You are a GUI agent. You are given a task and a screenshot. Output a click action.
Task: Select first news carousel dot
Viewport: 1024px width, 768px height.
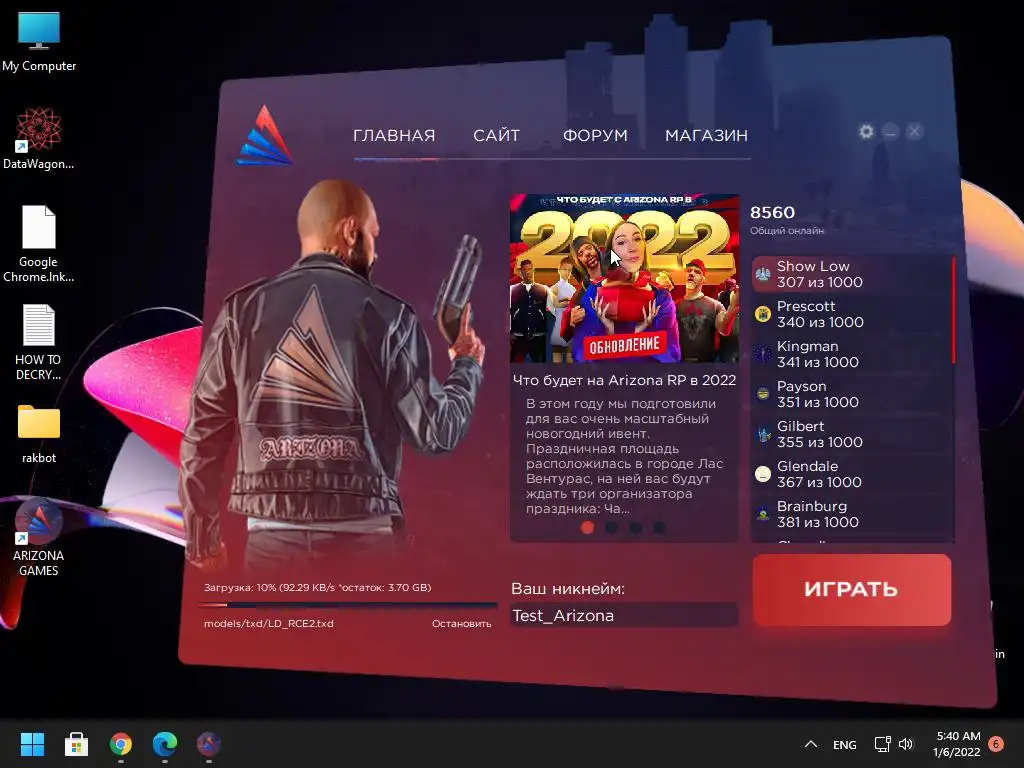point(587,527)
